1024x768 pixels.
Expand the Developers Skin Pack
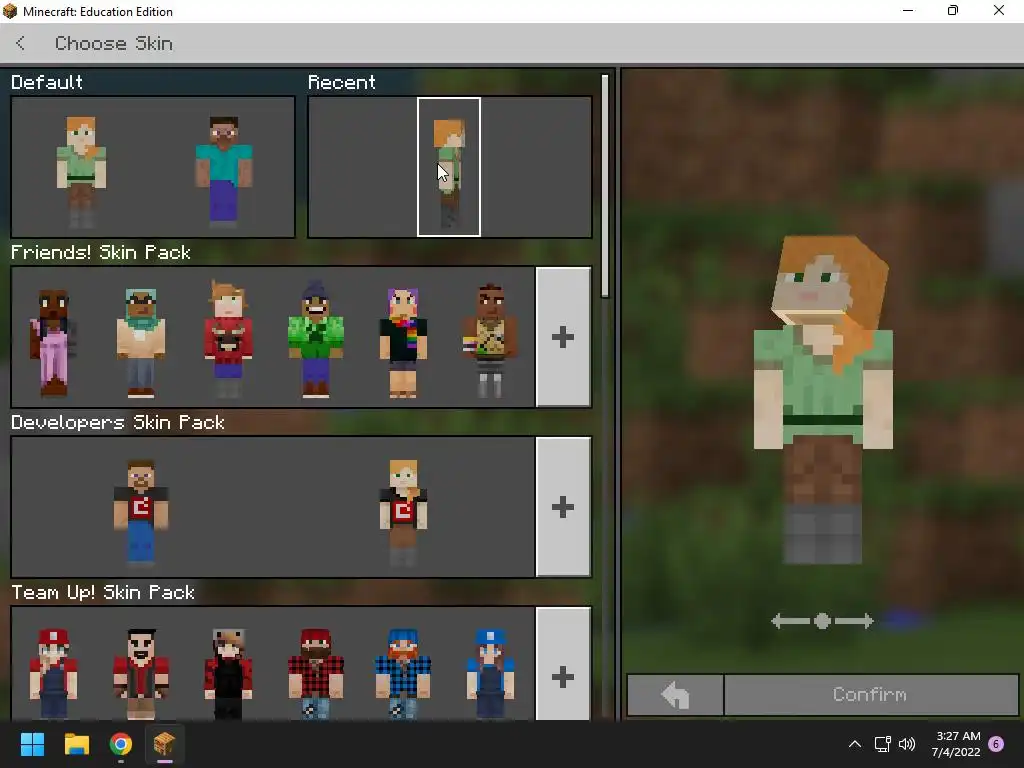coord(563,507)
